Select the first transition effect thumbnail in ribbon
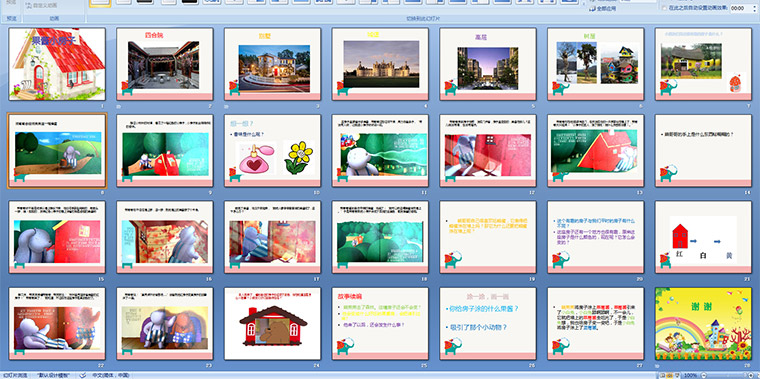 100,2
